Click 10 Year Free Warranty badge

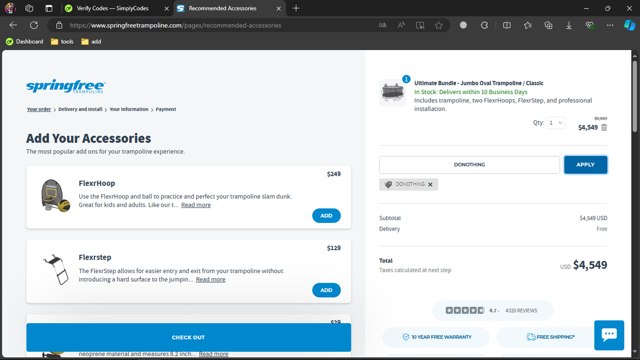tap(436, 337)
